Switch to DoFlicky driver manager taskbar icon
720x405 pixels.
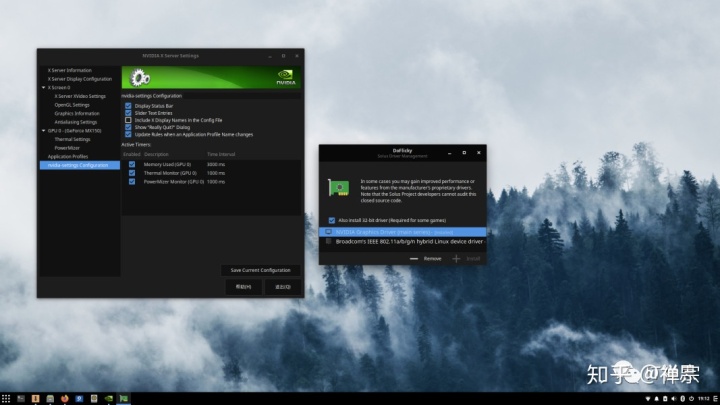click(124, 399)
